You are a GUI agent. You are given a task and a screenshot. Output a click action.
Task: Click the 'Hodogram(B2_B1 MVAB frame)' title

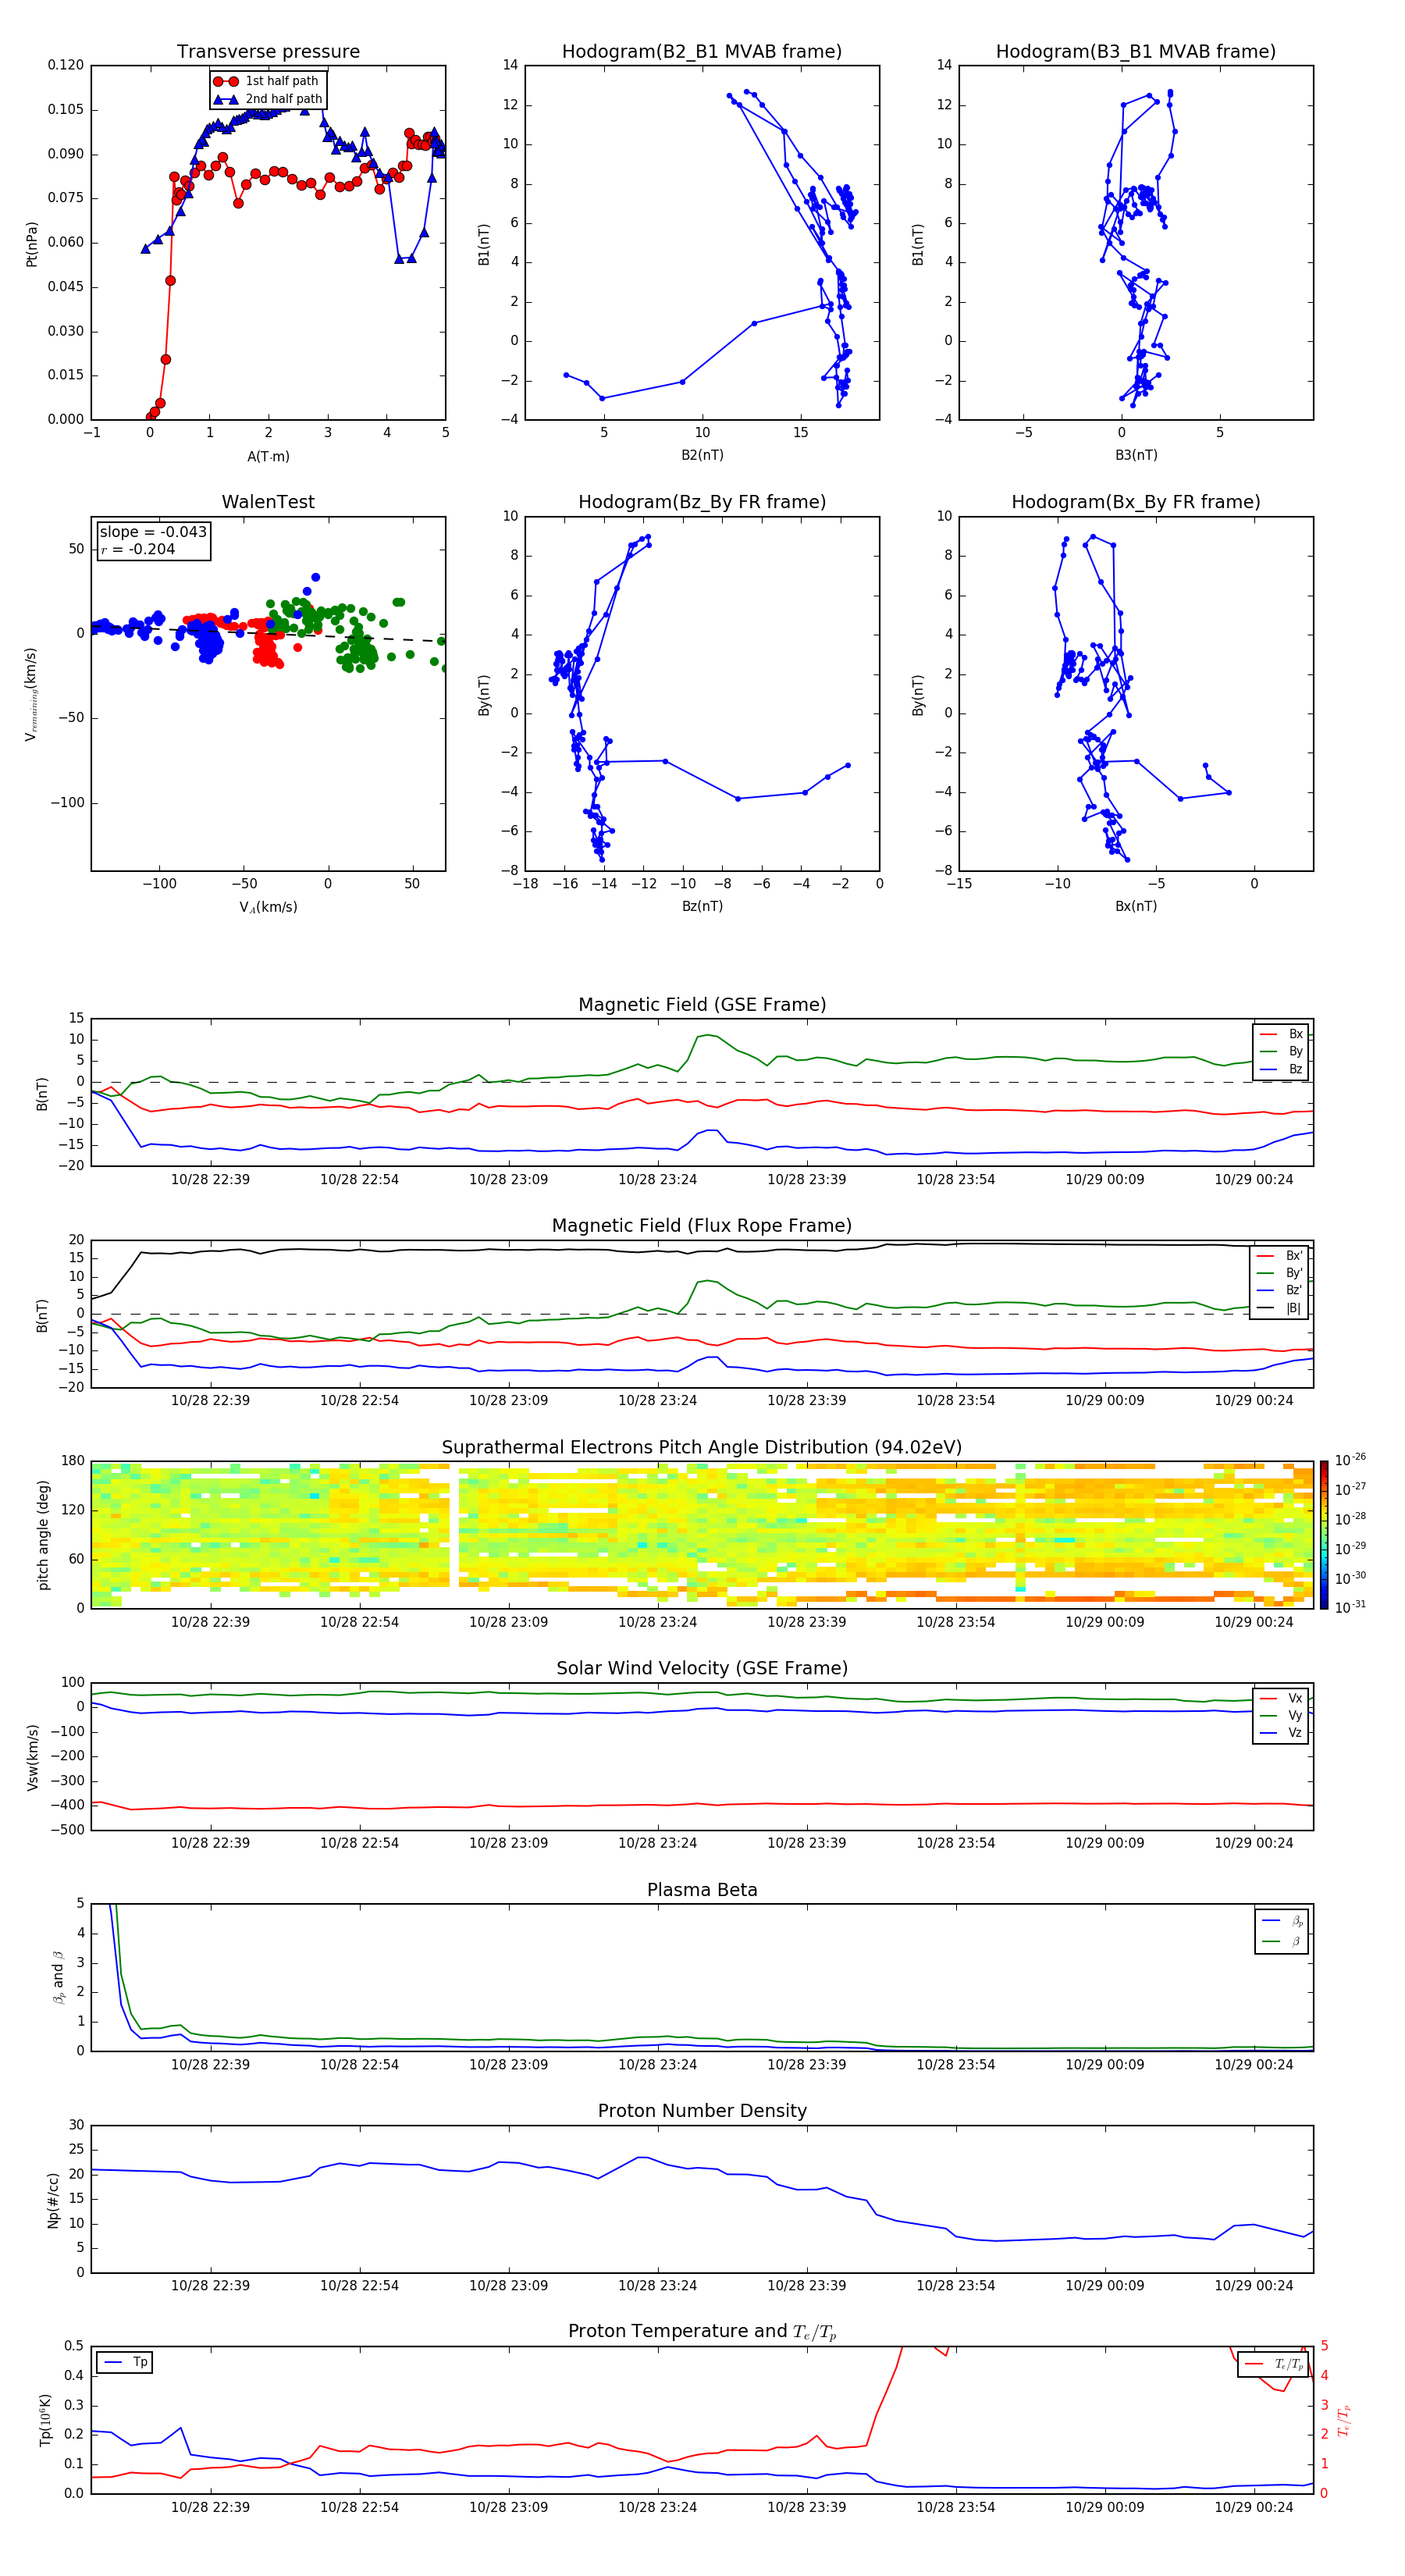[702, 52]
